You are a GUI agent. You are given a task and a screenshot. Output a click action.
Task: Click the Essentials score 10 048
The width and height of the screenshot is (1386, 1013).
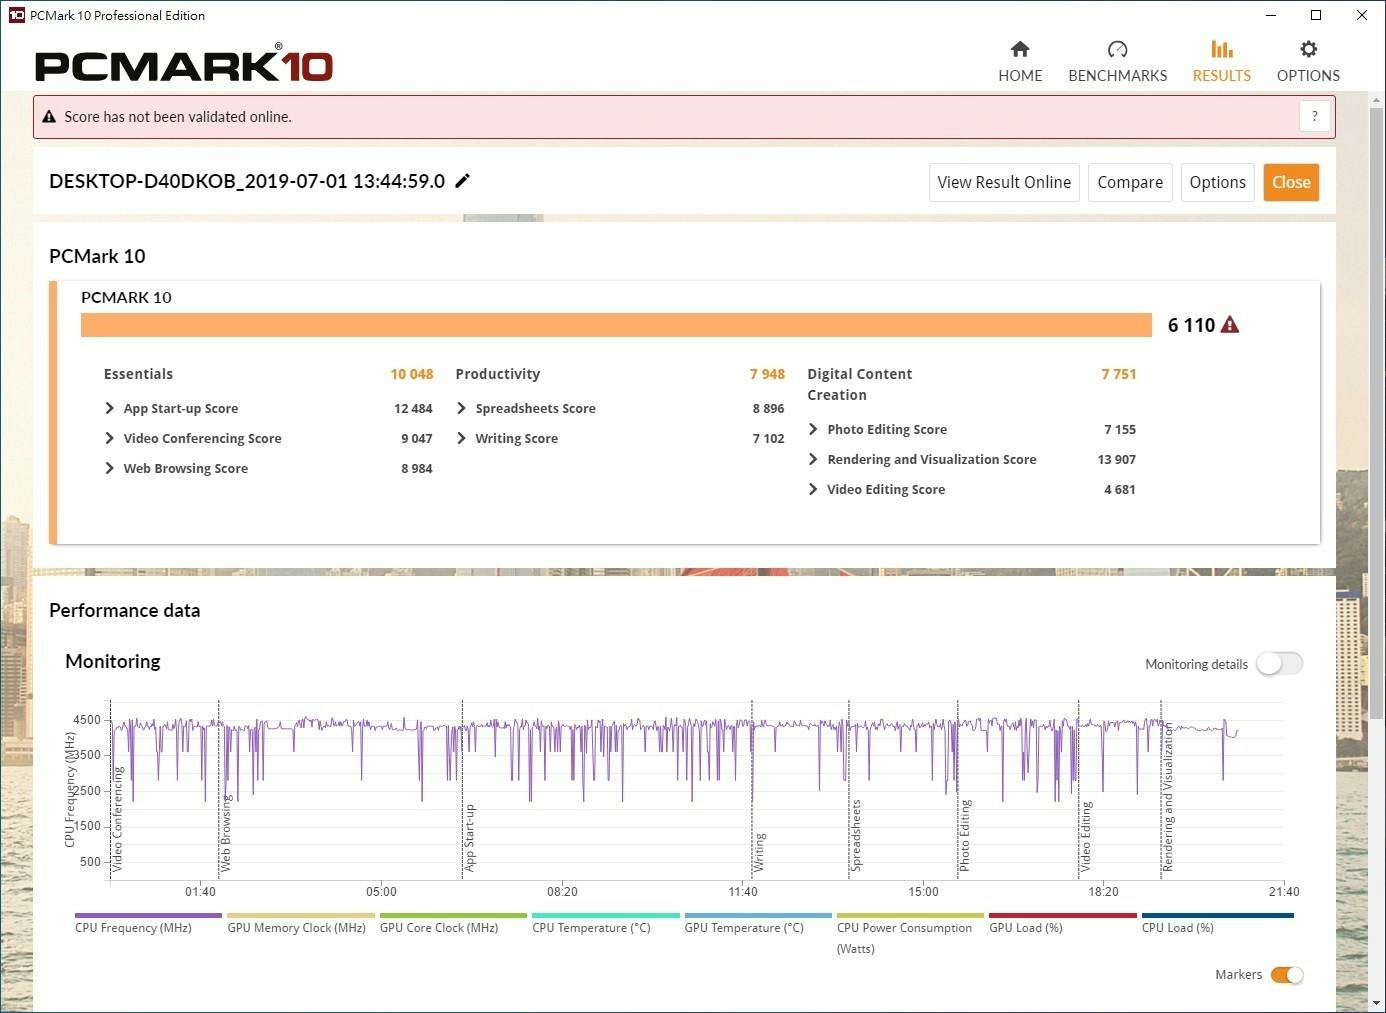[412, 374]
